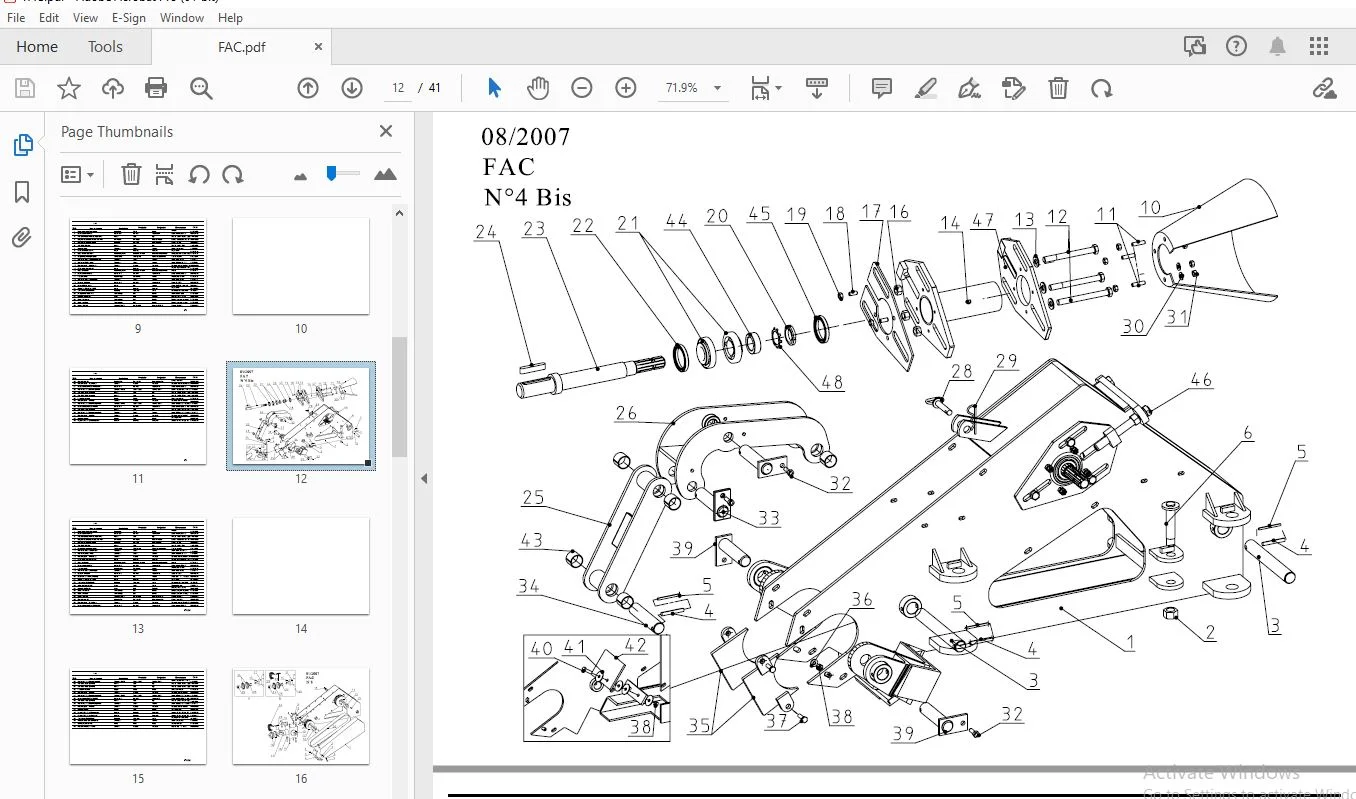Viewport: 1356px width, 799px height.
Task: Click the page number input field
Action: click(398, 88)
